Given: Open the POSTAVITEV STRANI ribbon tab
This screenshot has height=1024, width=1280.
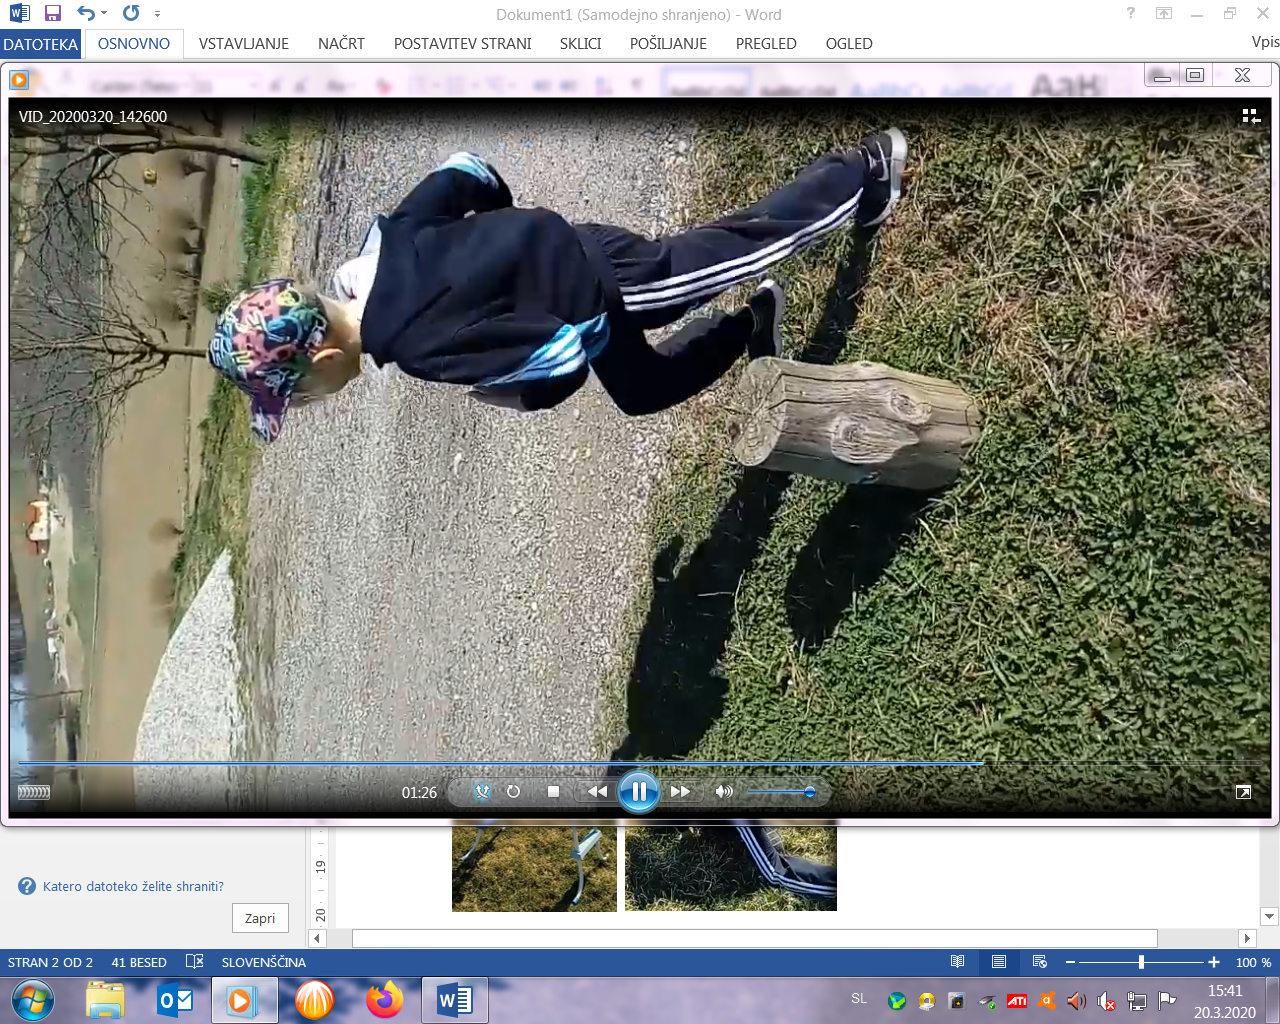Looking at the screenshot, I should pos(463,44).
